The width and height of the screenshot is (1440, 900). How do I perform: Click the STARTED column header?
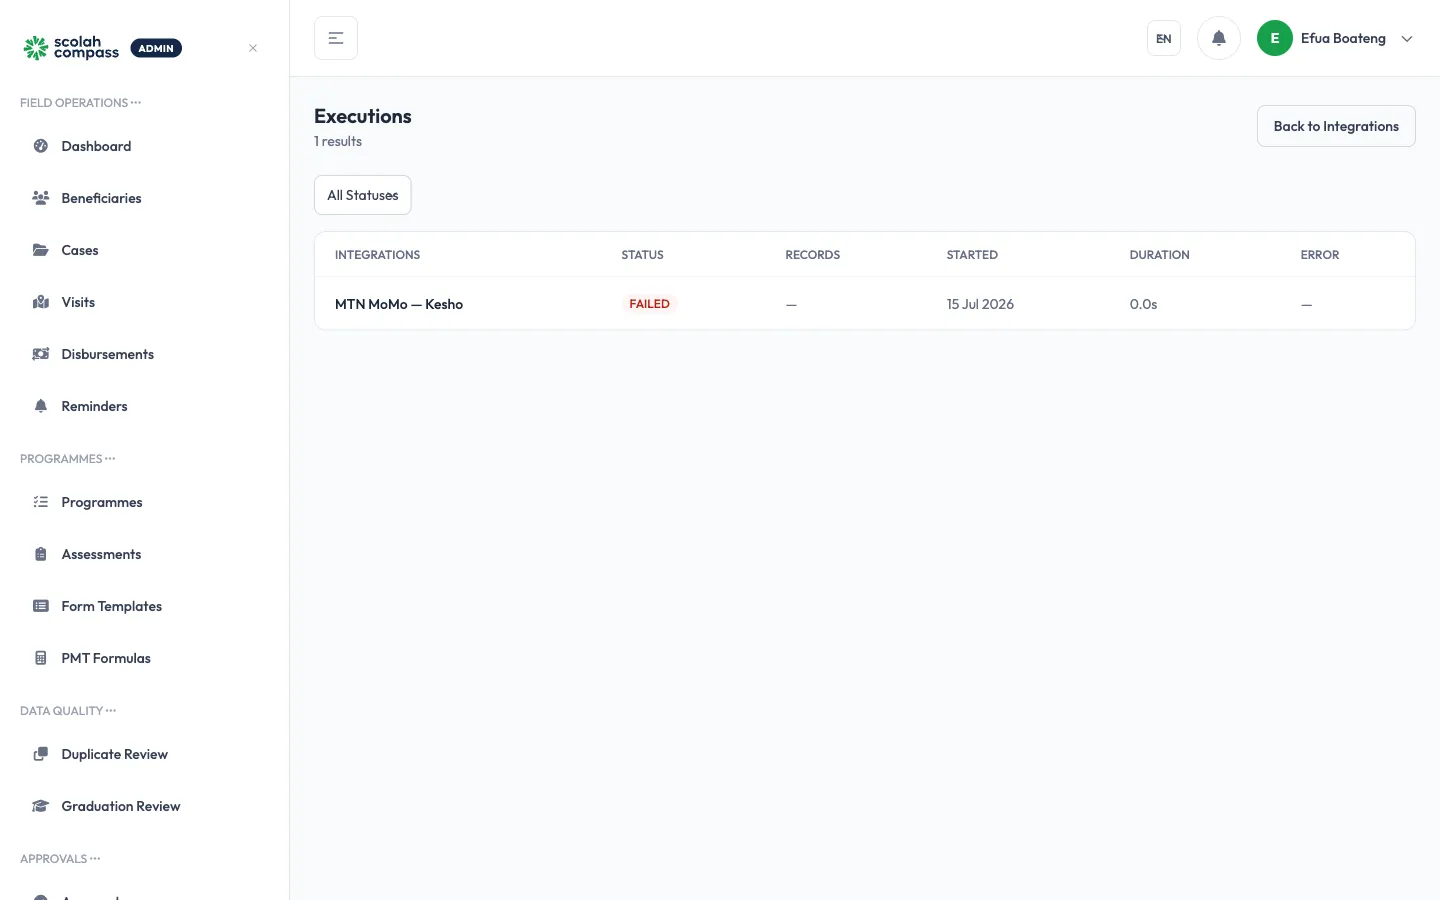972,255
